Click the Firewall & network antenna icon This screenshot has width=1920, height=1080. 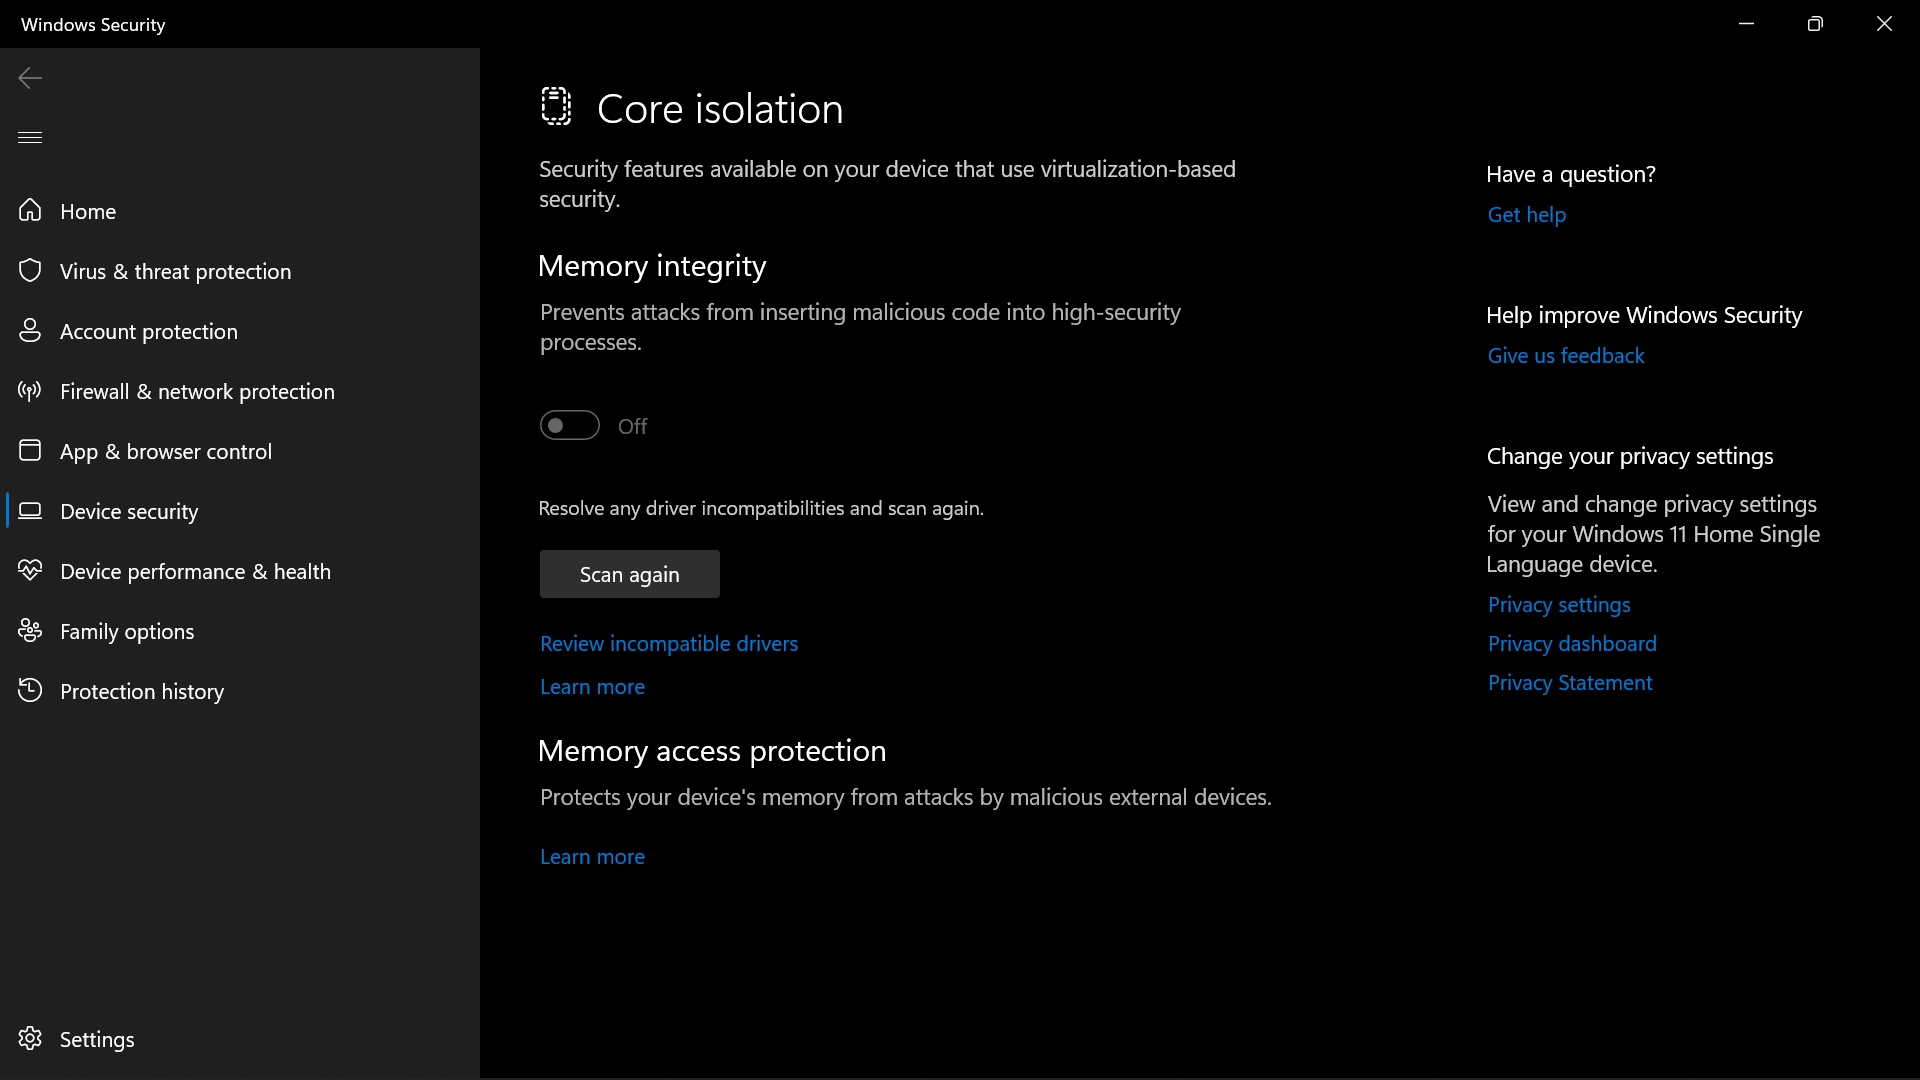coord(30,390)
